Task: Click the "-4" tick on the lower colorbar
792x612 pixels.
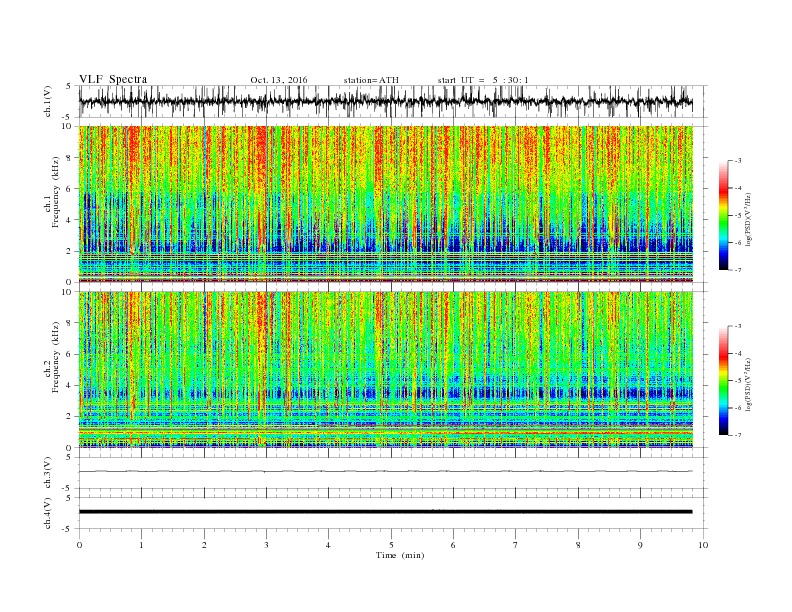Action: 737,353
